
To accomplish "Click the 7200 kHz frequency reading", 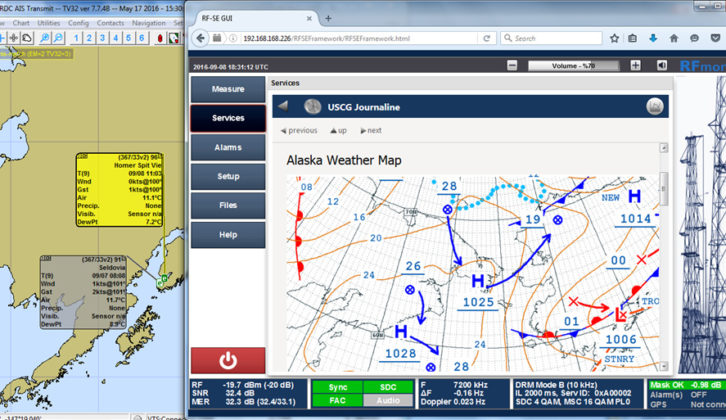I will tap(470, 385).
